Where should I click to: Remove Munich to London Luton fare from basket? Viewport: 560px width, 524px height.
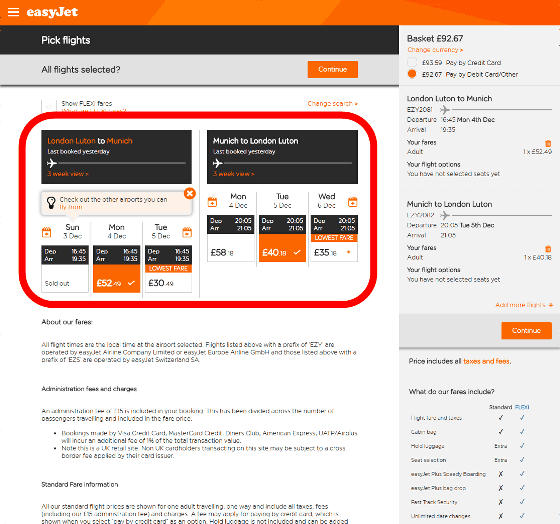[x=548, y=249]
